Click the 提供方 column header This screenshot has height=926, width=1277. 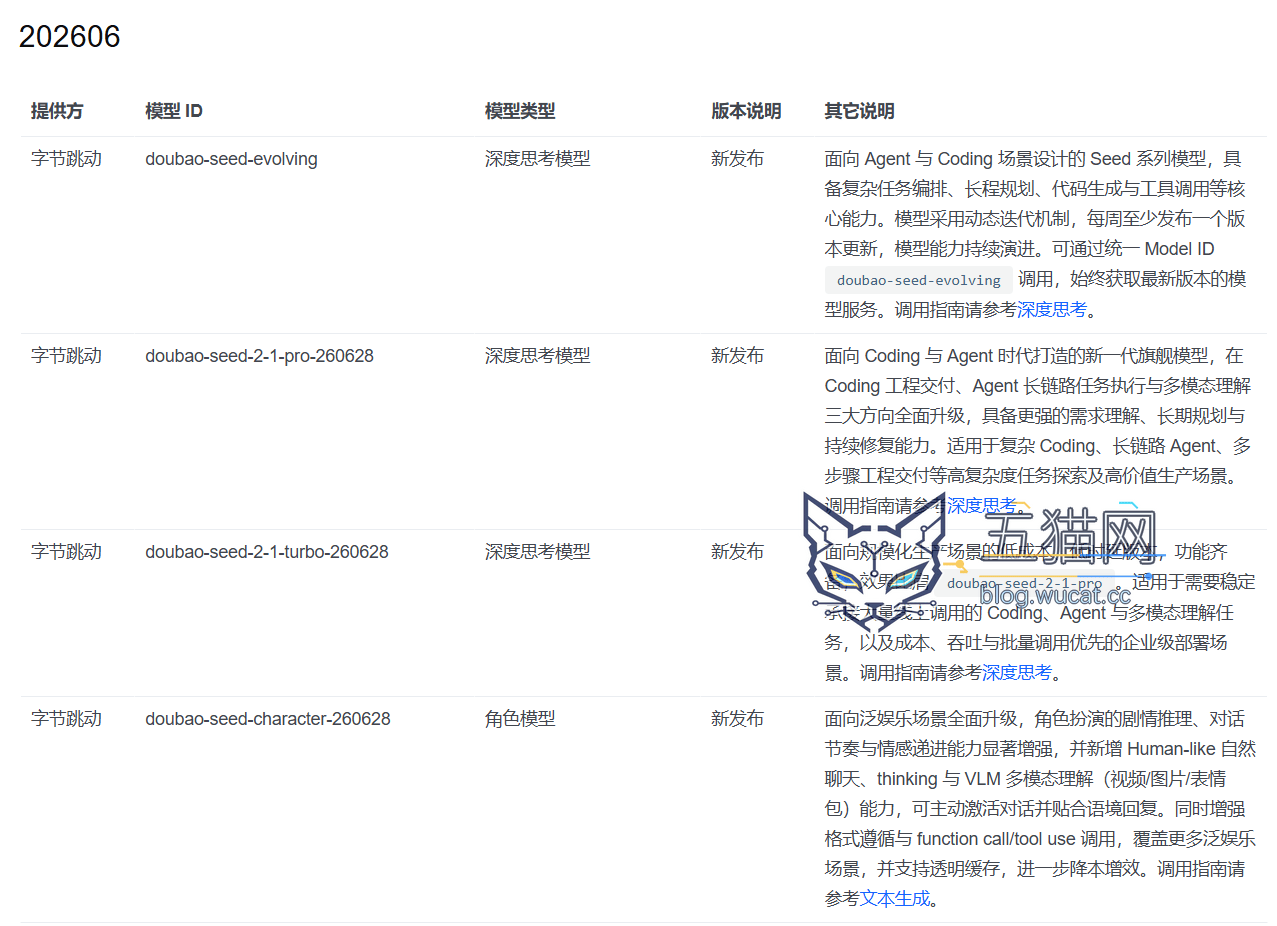(x=57, y=111)
